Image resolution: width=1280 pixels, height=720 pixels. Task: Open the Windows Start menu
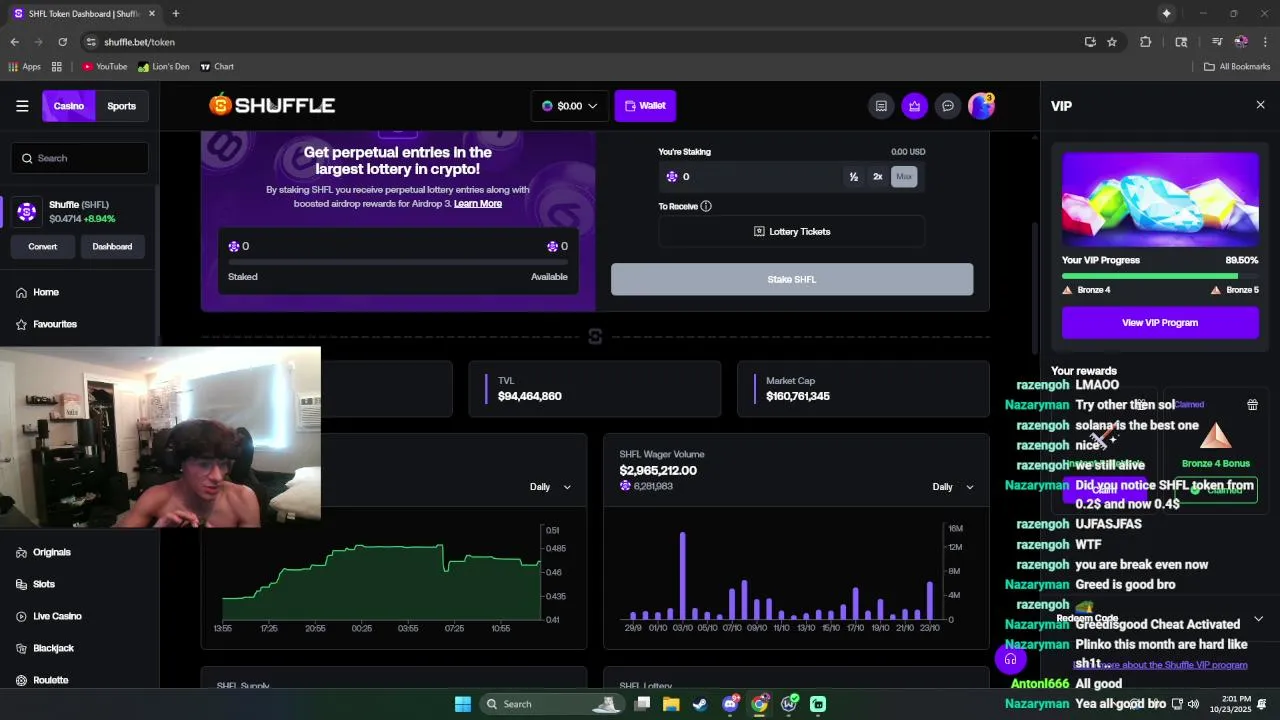pos(463,704)
